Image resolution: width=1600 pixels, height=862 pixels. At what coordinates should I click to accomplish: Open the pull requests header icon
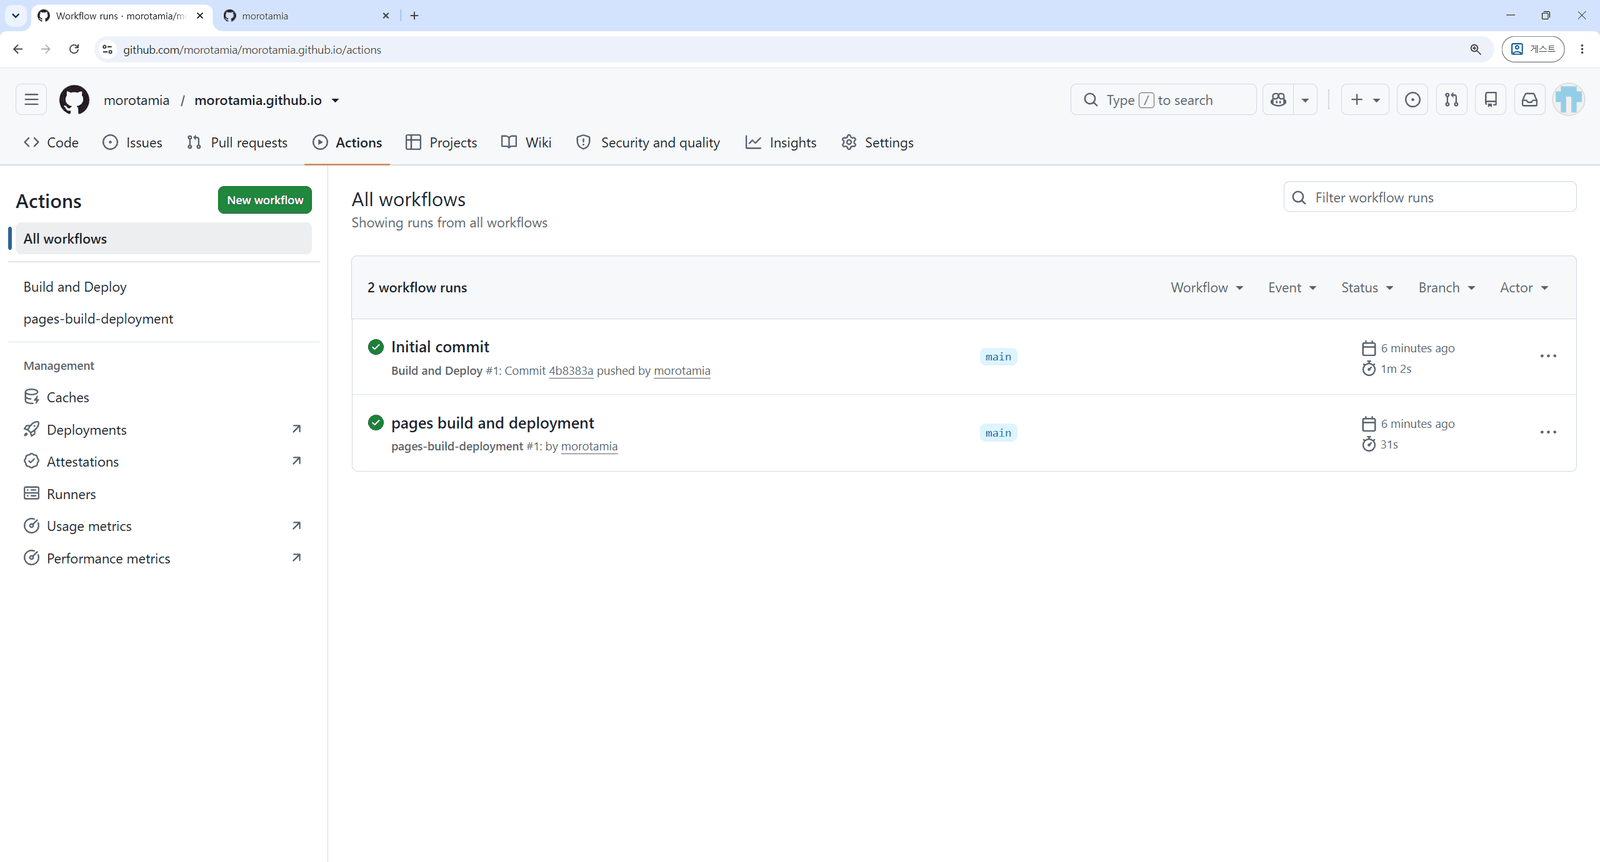(x=1451, y=100)
